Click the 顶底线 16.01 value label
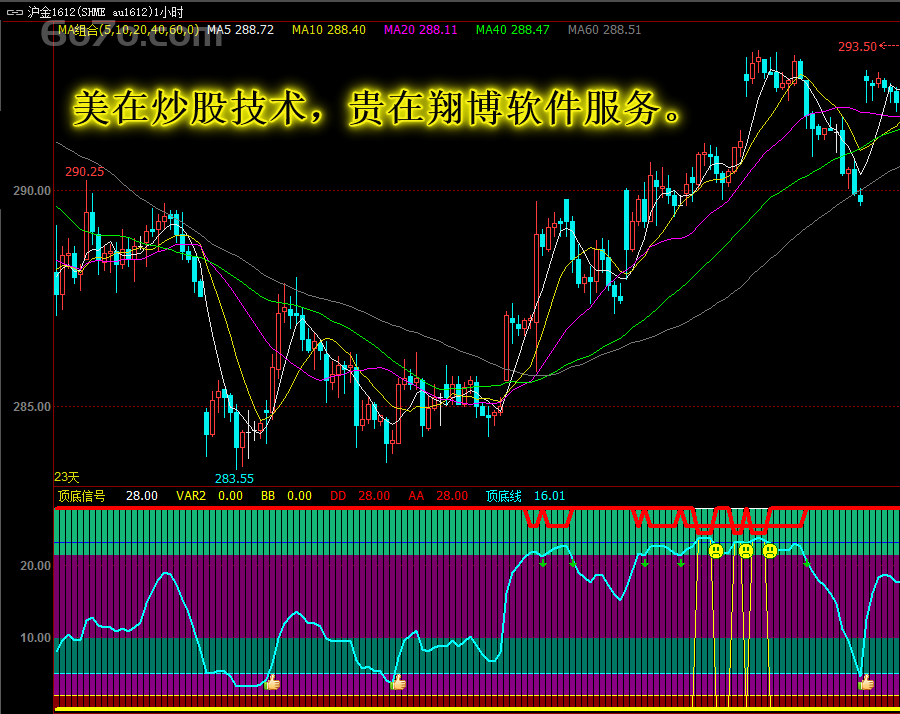Image resolution: width=900 pixels, height=714 pixels. point(526,496)
